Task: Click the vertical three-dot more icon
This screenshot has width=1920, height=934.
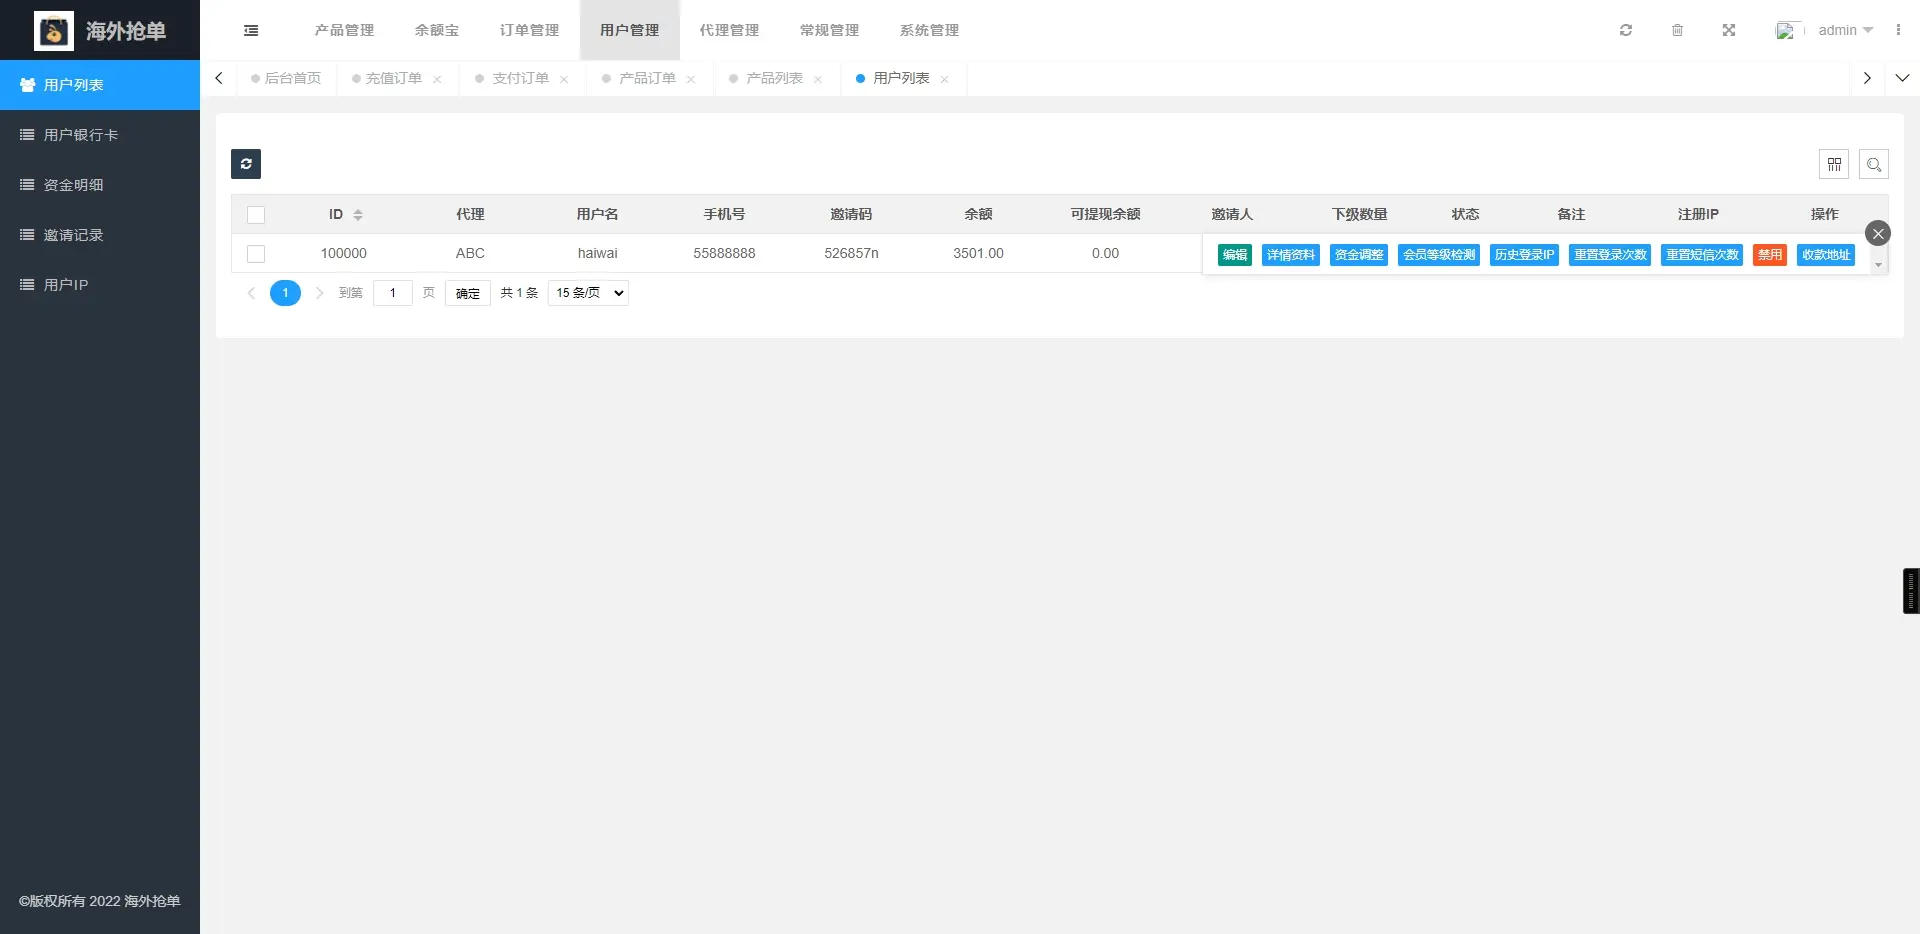Action: pyautogui.click(x=1897, y=30)
